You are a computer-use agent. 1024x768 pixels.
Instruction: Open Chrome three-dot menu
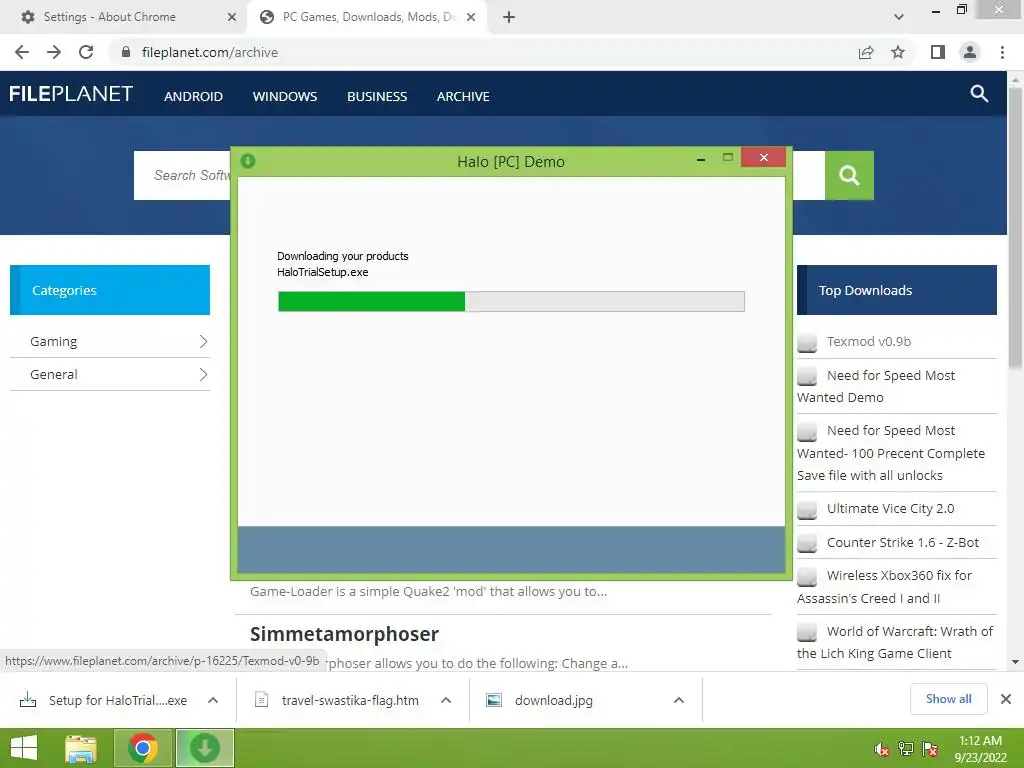1002,52
